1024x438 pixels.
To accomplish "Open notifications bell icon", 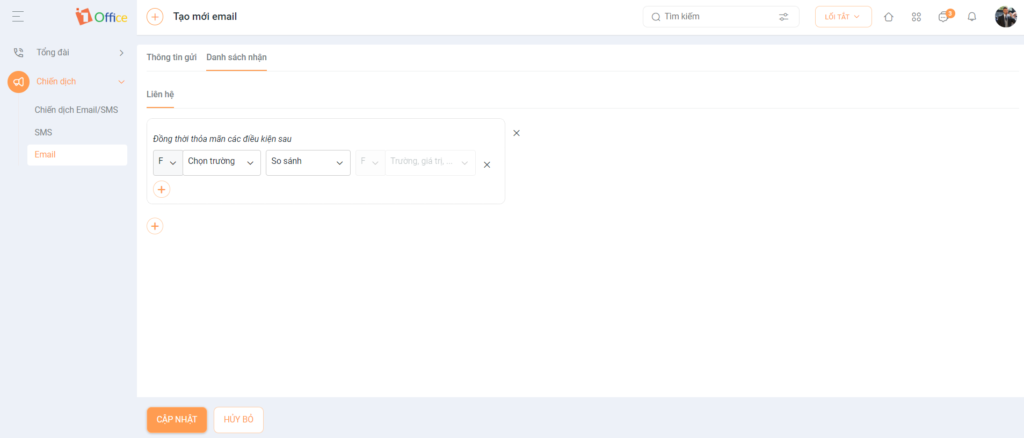I will (972, 17).
